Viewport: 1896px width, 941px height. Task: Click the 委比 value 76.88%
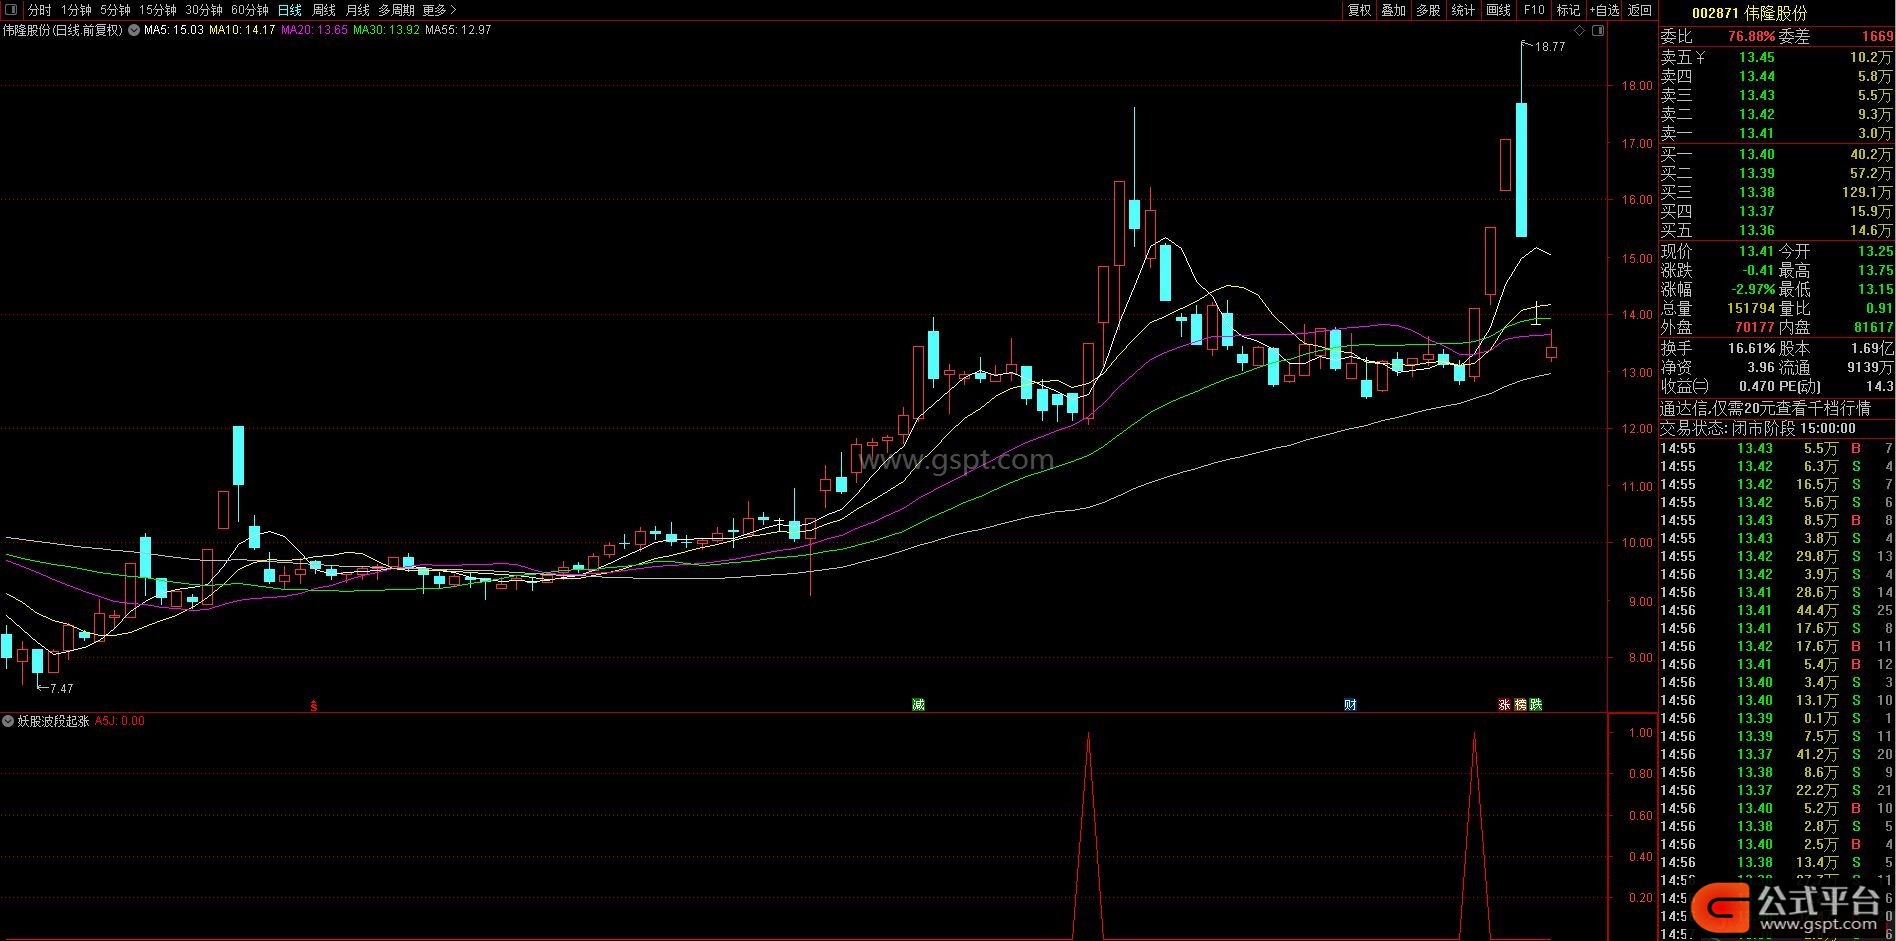(1751, 36)
